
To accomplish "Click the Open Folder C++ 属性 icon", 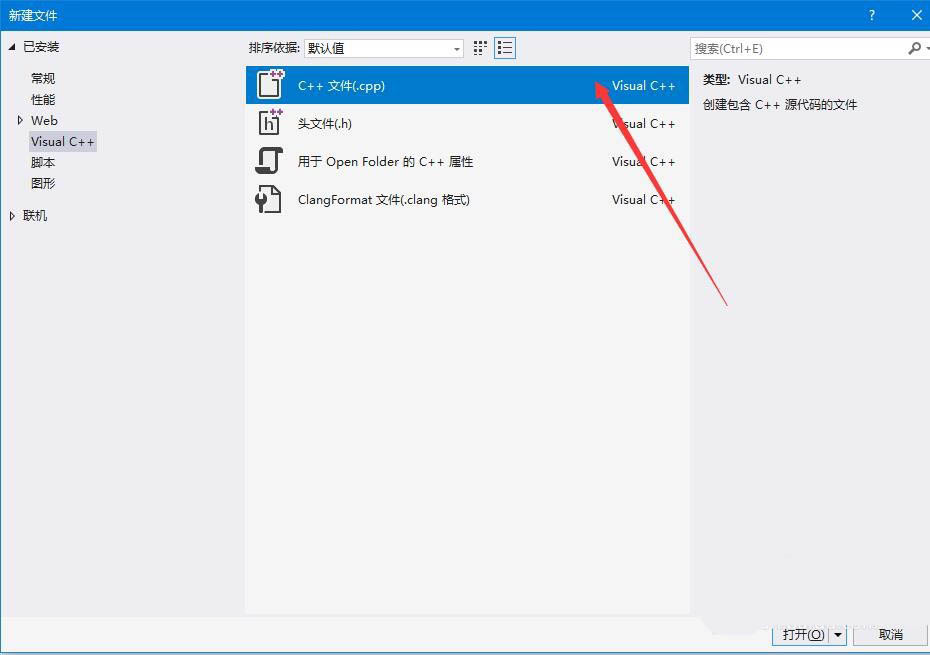I will click(269, 161).
